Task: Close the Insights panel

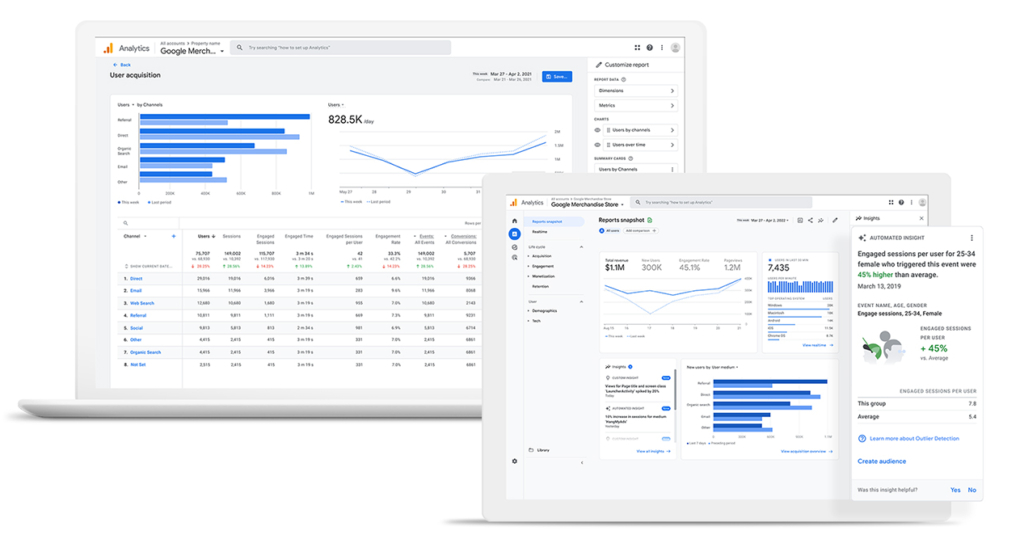Action: 921,218
